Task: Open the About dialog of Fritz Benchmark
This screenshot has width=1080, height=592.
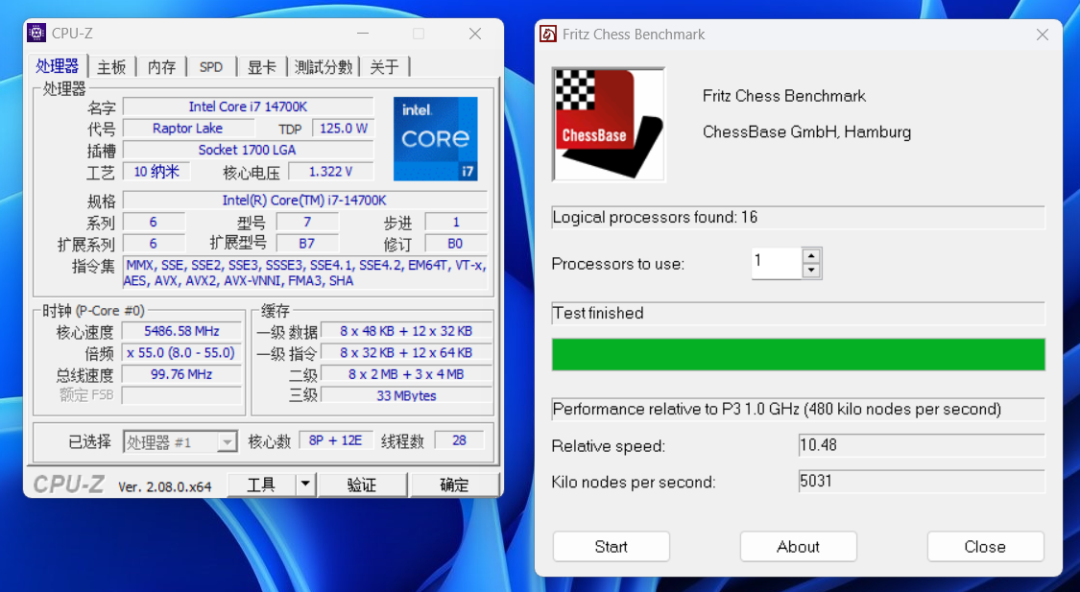Action: point(798,547)
